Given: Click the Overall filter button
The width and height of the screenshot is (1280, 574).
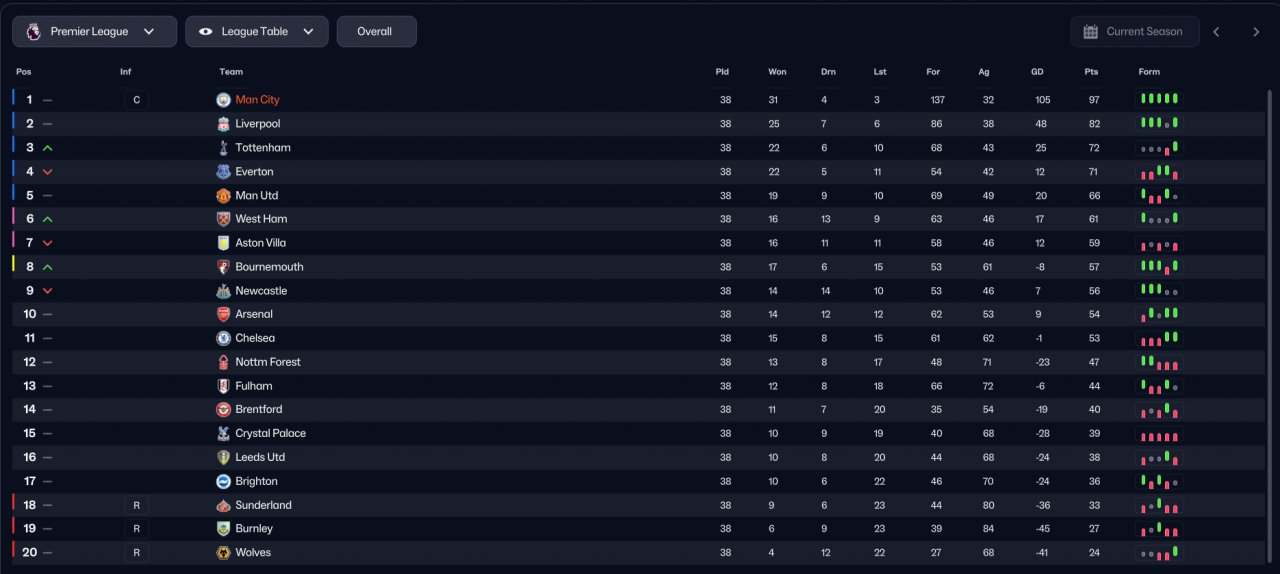Looking at the screenshot, I should (x=376, y=32).
